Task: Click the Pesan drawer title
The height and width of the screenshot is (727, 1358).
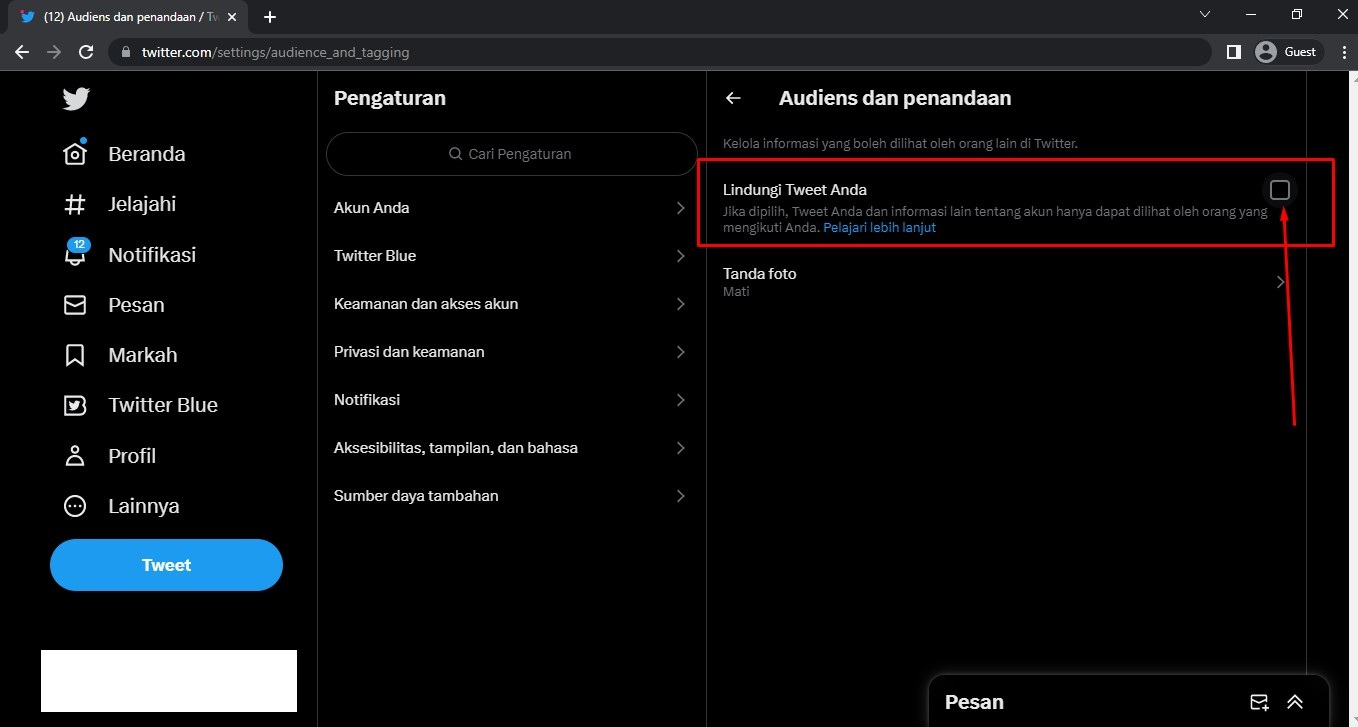Action: tap(974, 702)
